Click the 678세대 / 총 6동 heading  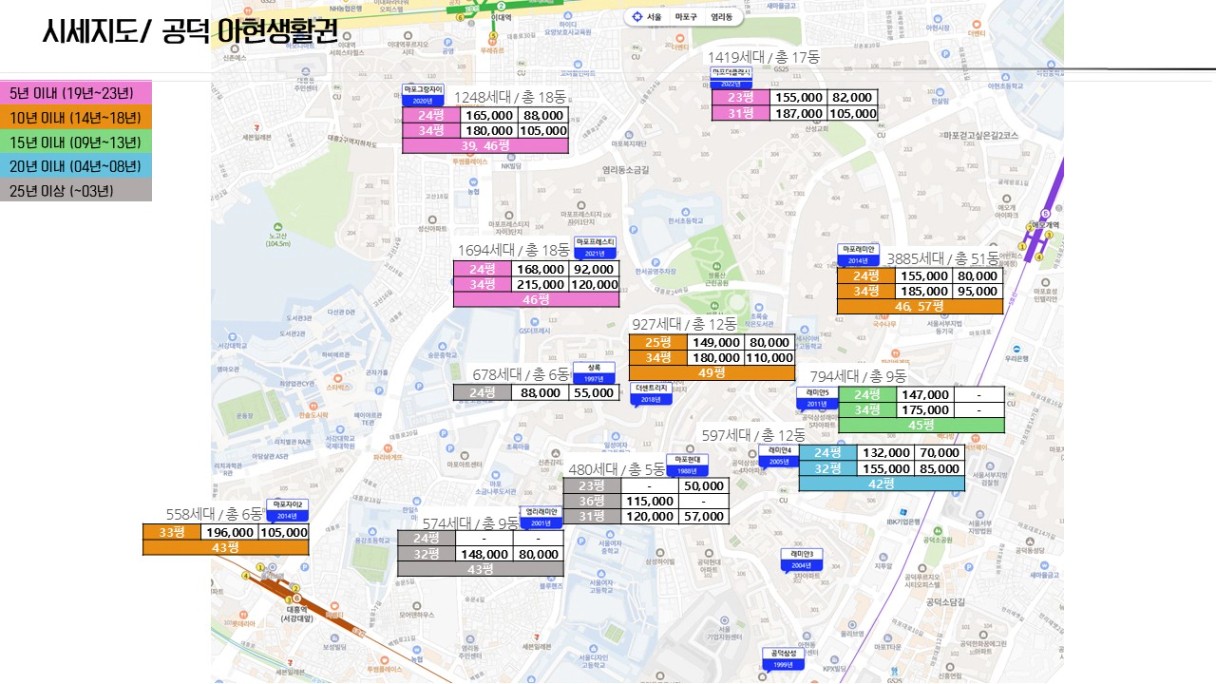pos(520,375)
